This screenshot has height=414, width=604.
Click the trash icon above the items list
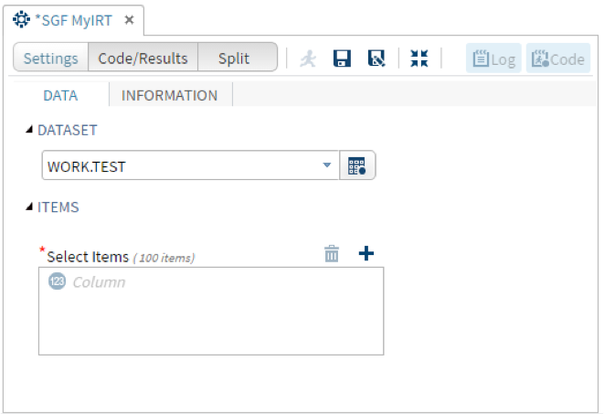331,254
